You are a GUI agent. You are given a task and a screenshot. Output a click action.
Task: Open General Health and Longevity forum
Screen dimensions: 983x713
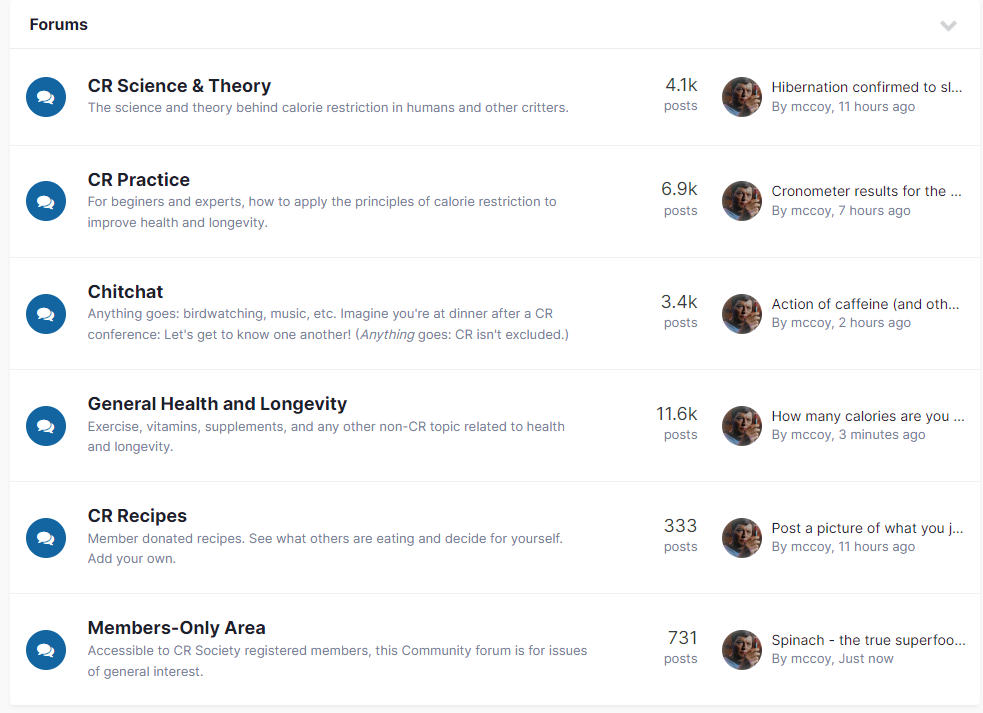[x=217, y=404]
